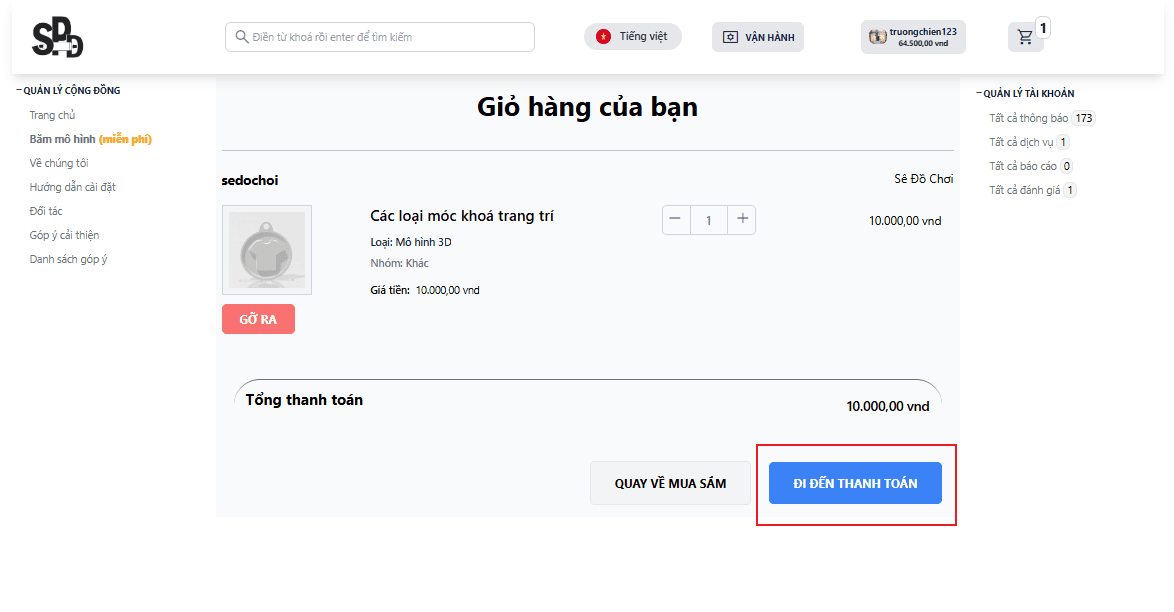This screenshot has width=1174, height=612.
Task: Click the minus quantity button
Action: (676, 220)
